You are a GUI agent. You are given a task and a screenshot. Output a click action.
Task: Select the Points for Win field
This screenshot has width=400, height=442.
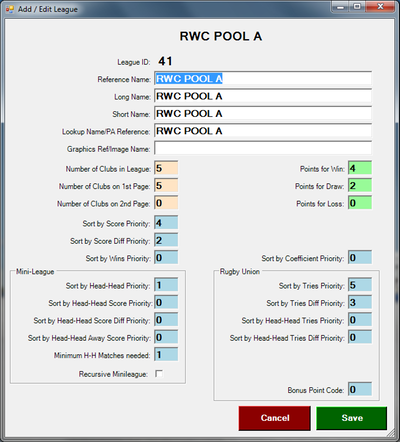(x=360, y=168)
